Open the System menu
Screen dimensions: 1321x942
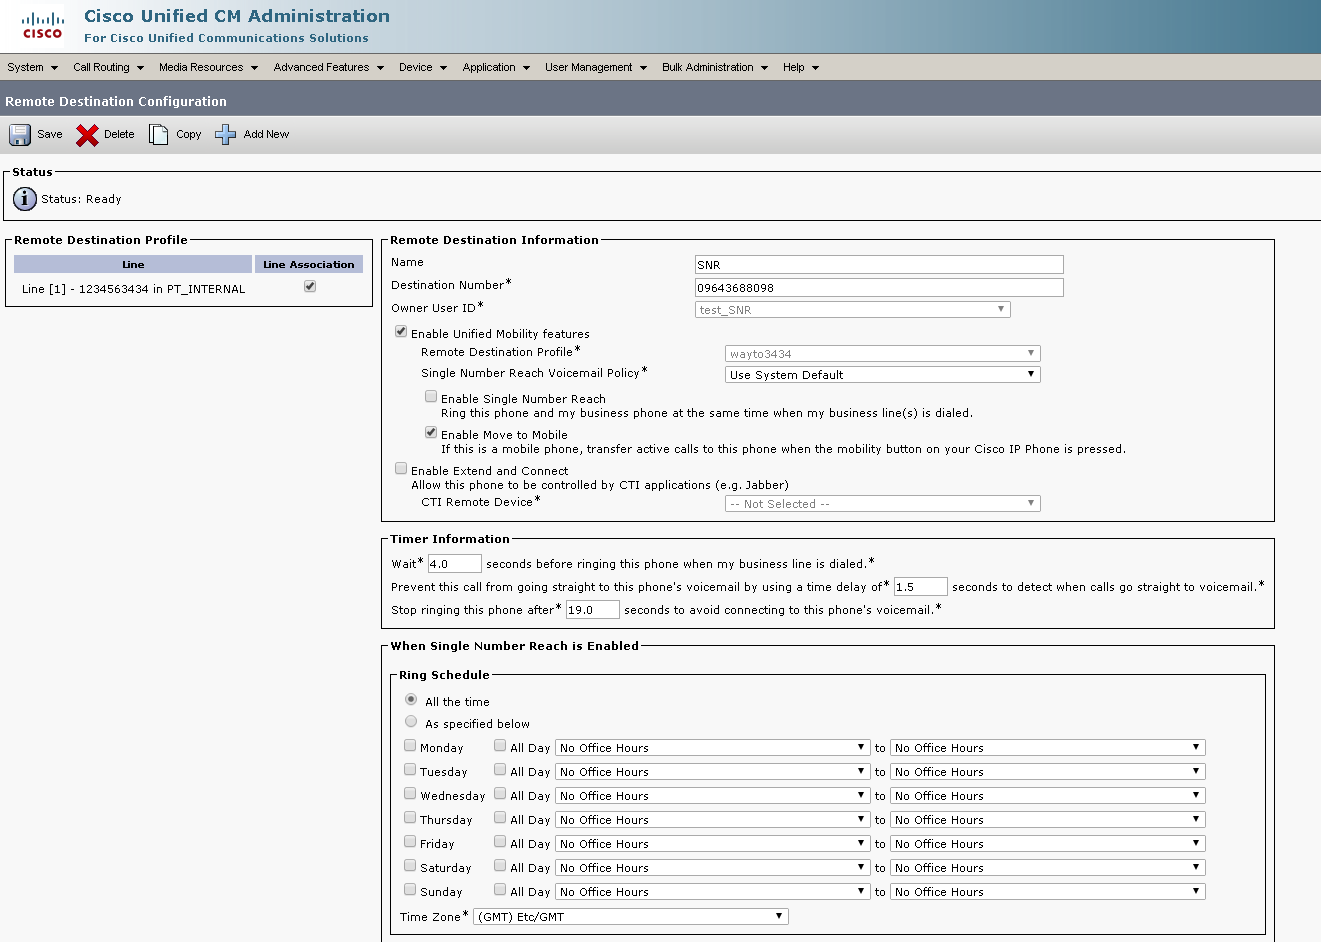[x=32, y=67]
